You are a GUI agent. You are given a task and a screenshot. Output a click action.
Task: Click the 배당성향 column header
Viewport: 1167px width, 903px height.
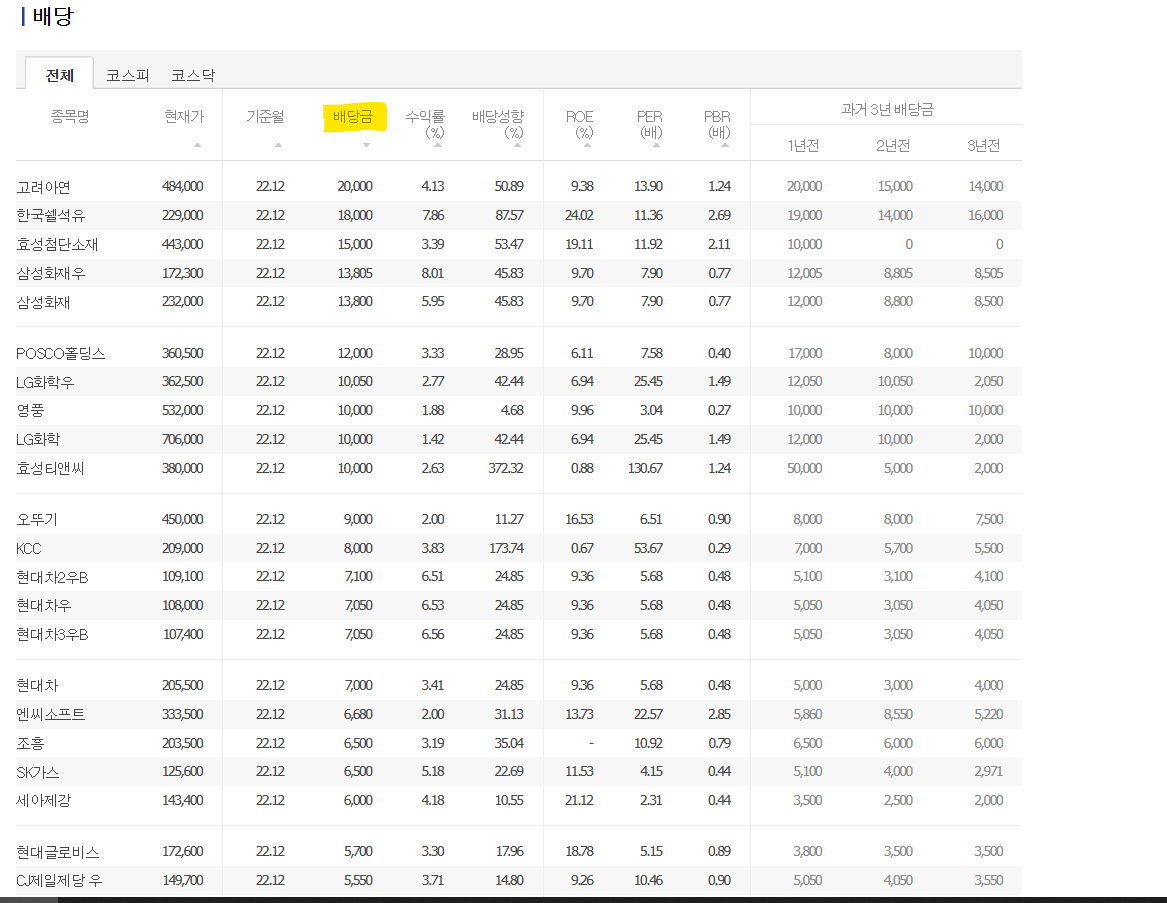498,124
